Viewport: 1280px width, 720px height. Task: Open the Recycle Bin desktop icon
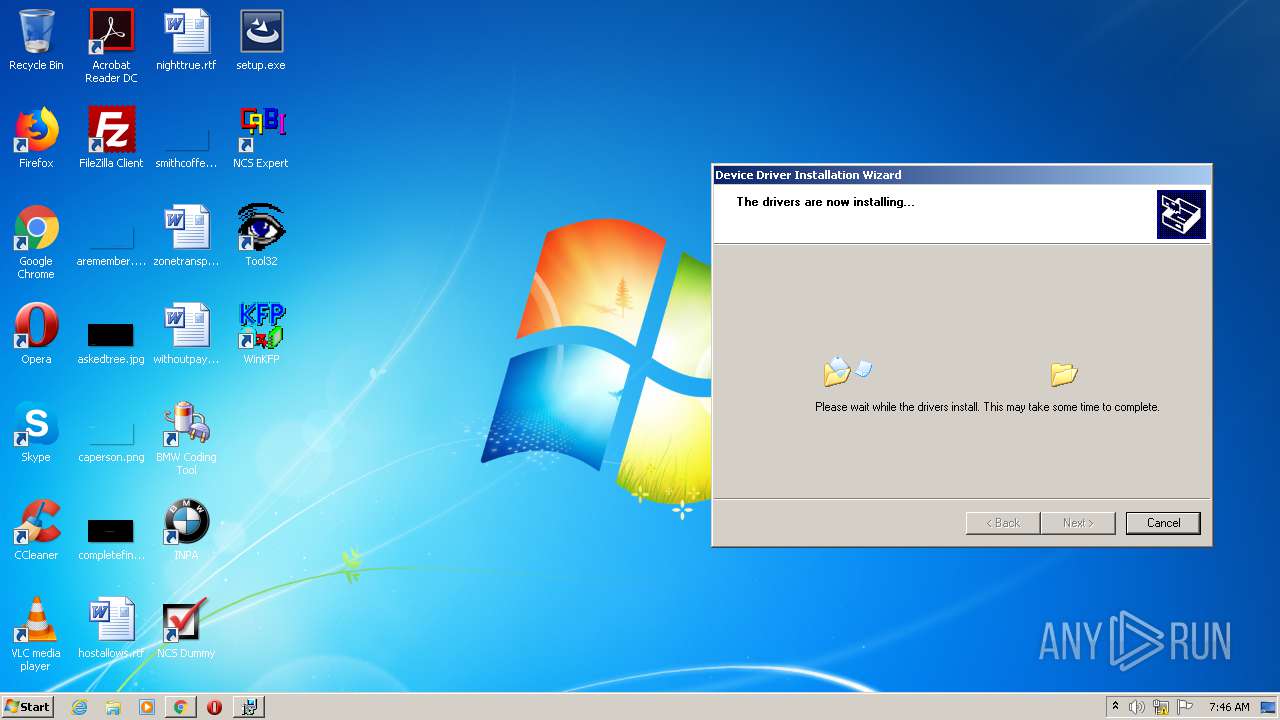(36, 40)
